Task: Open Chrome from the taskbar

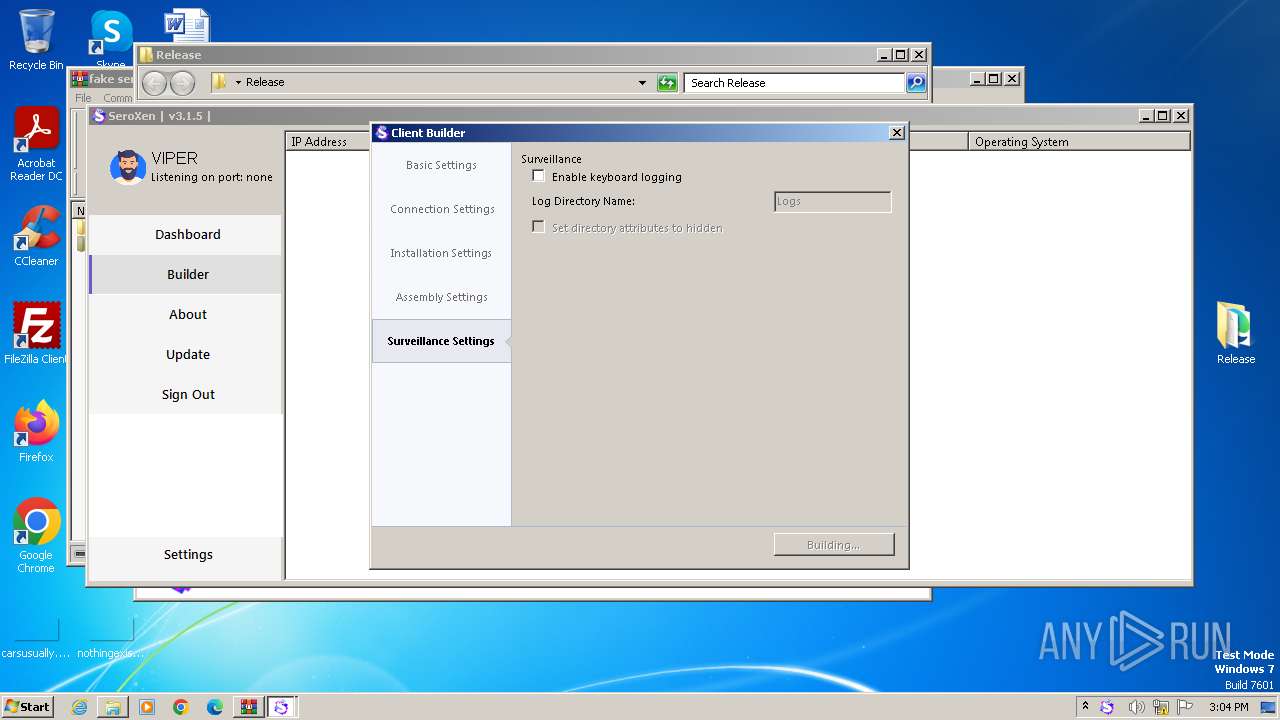Action: pos(181,707)
